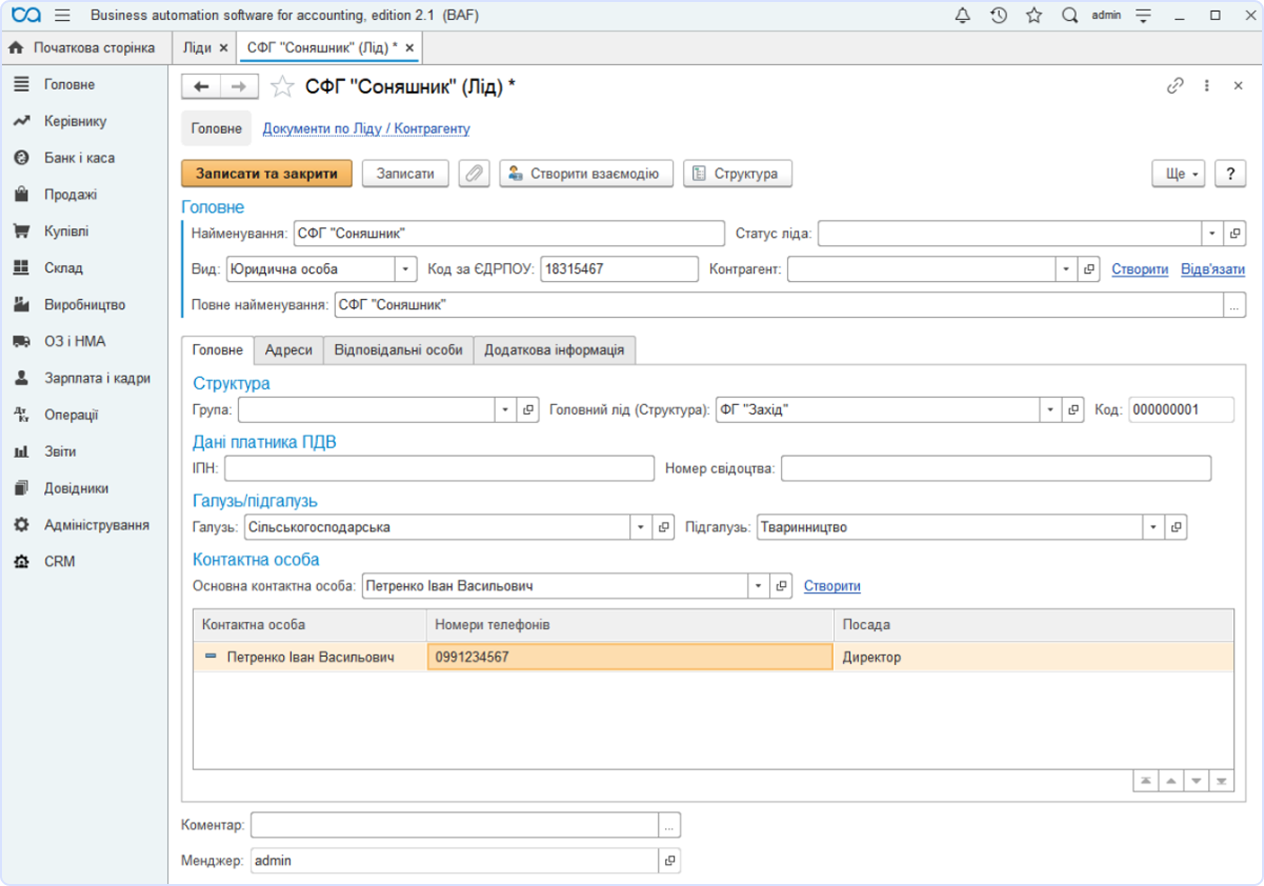The image size is (1264, 886).
Task: Expand the Вид dropdown
Action: pos(406,270)
